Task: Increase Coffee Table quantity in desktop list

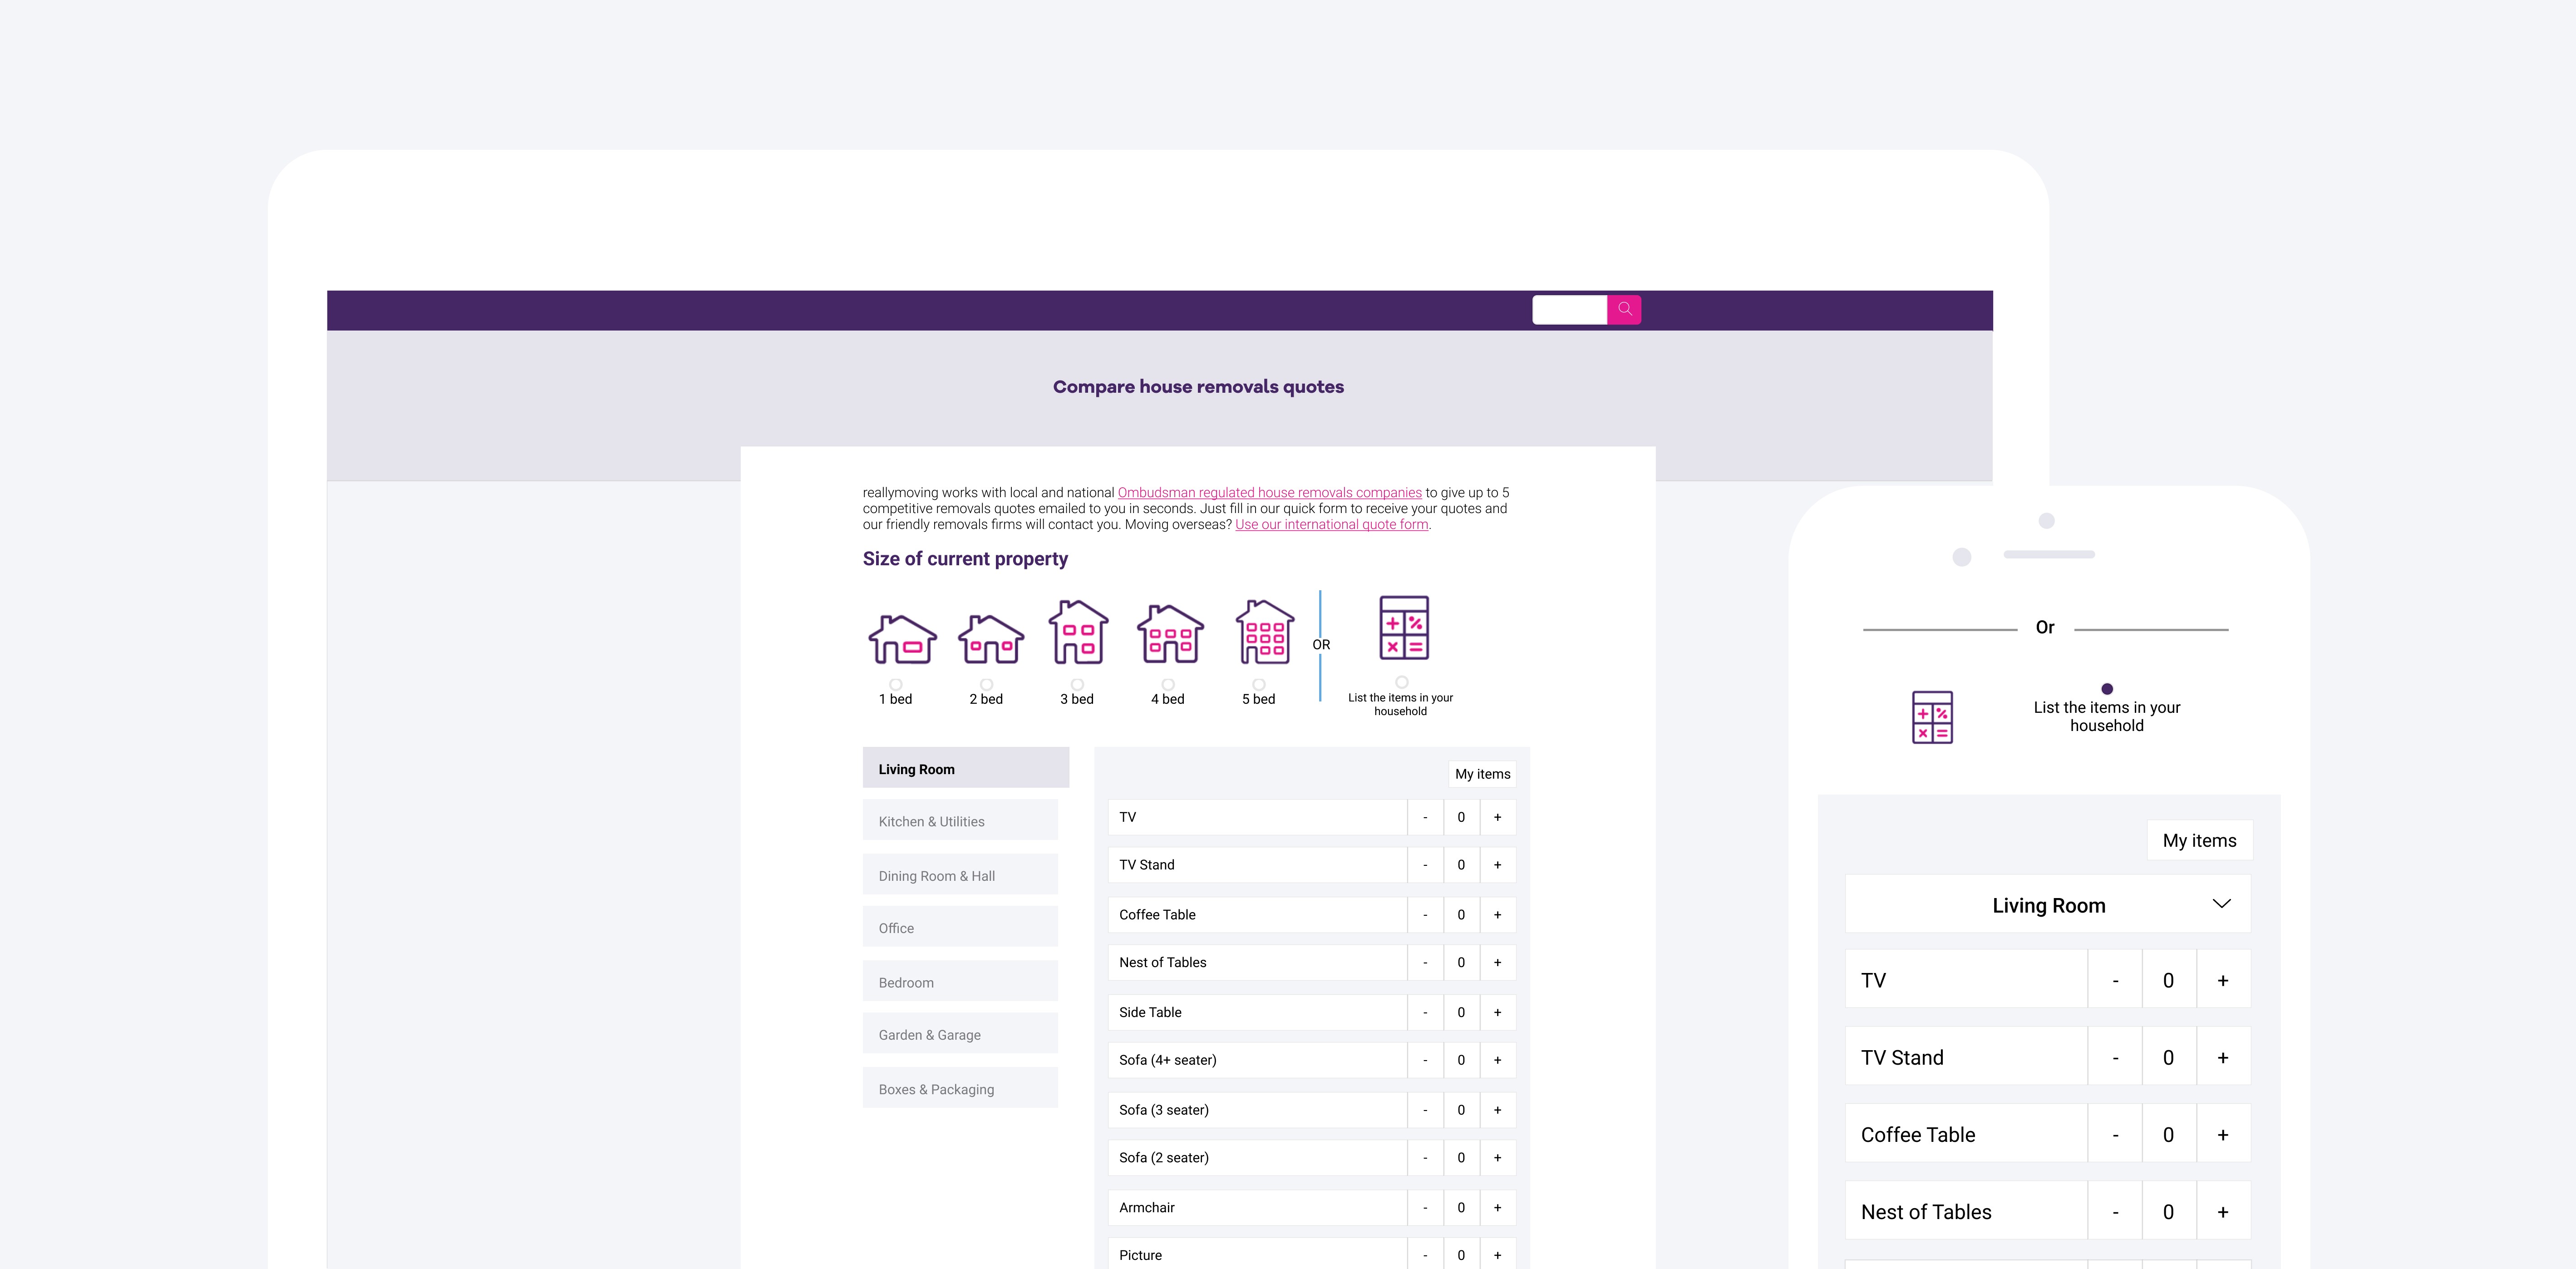Action: [x=1497, y=914]
